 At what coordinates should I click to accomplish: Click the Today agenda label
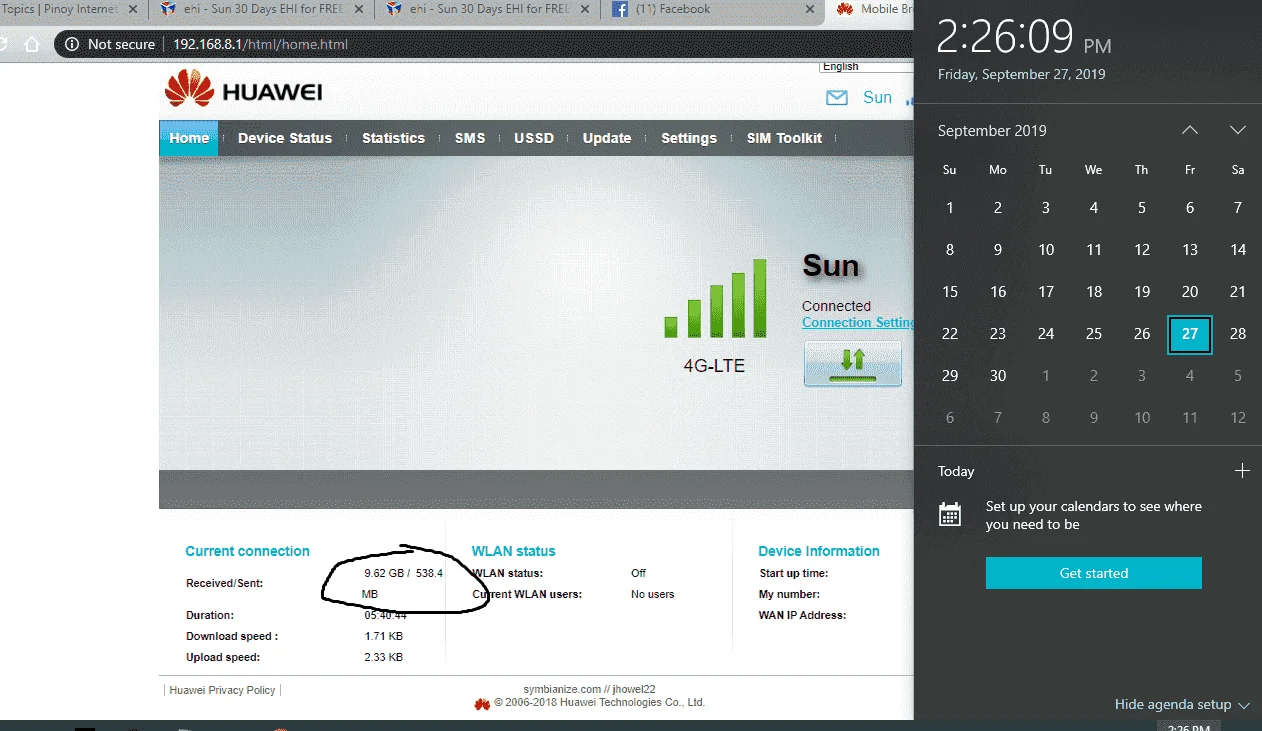pyautogui.click(x=956, y=471)
